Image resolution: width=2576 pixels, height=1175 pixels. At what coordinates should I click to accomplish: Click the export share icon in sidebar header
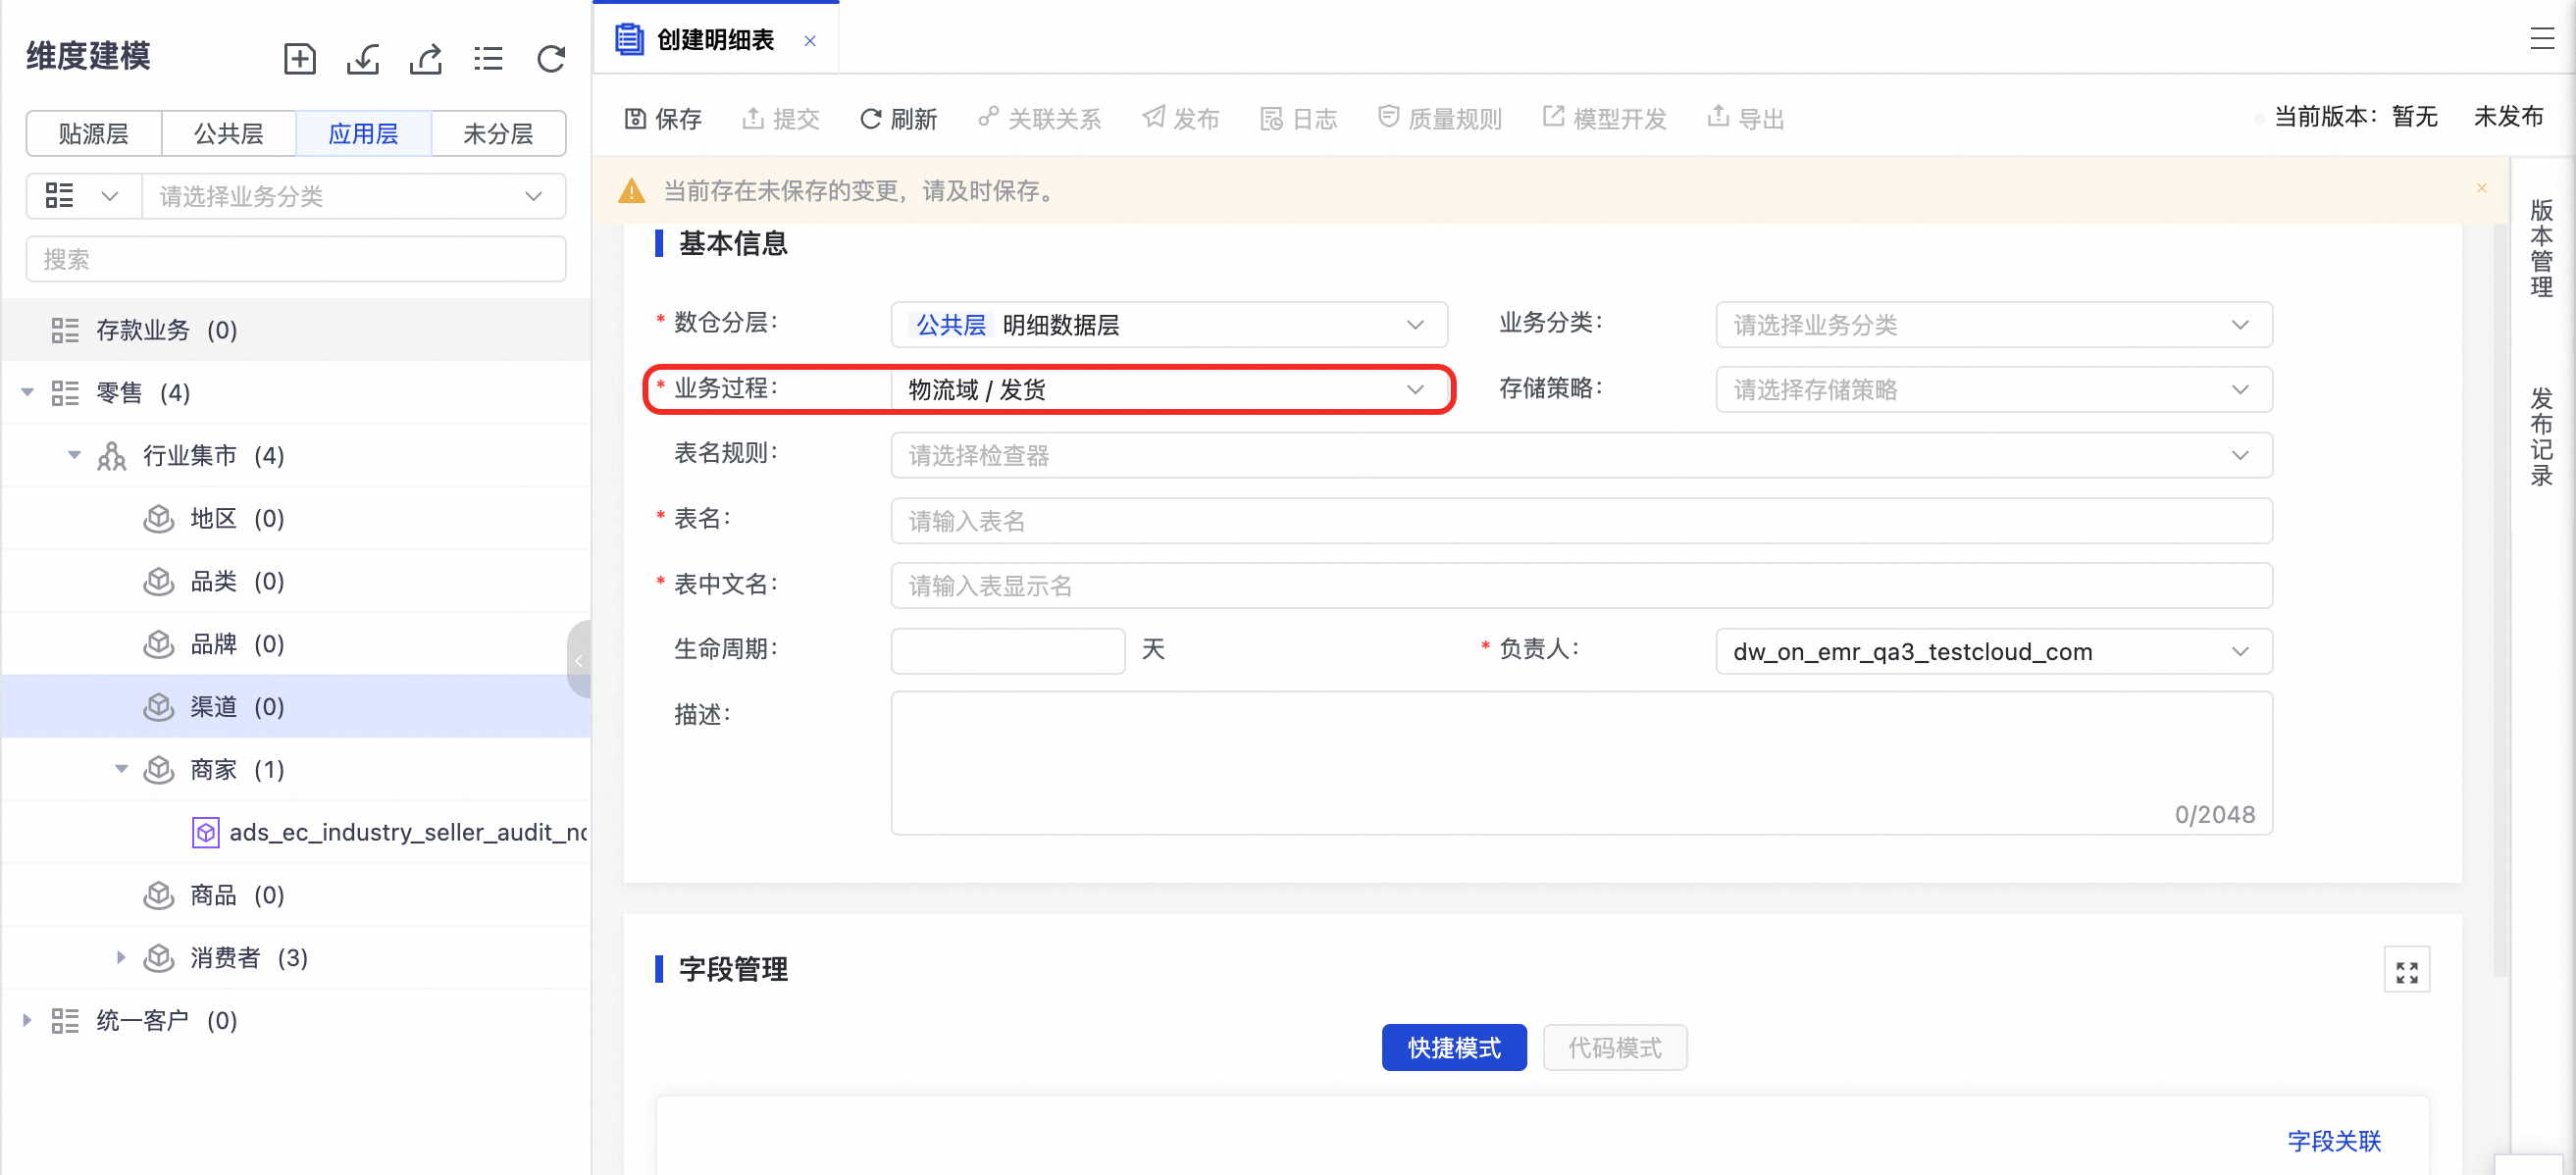tap(426, 58)
